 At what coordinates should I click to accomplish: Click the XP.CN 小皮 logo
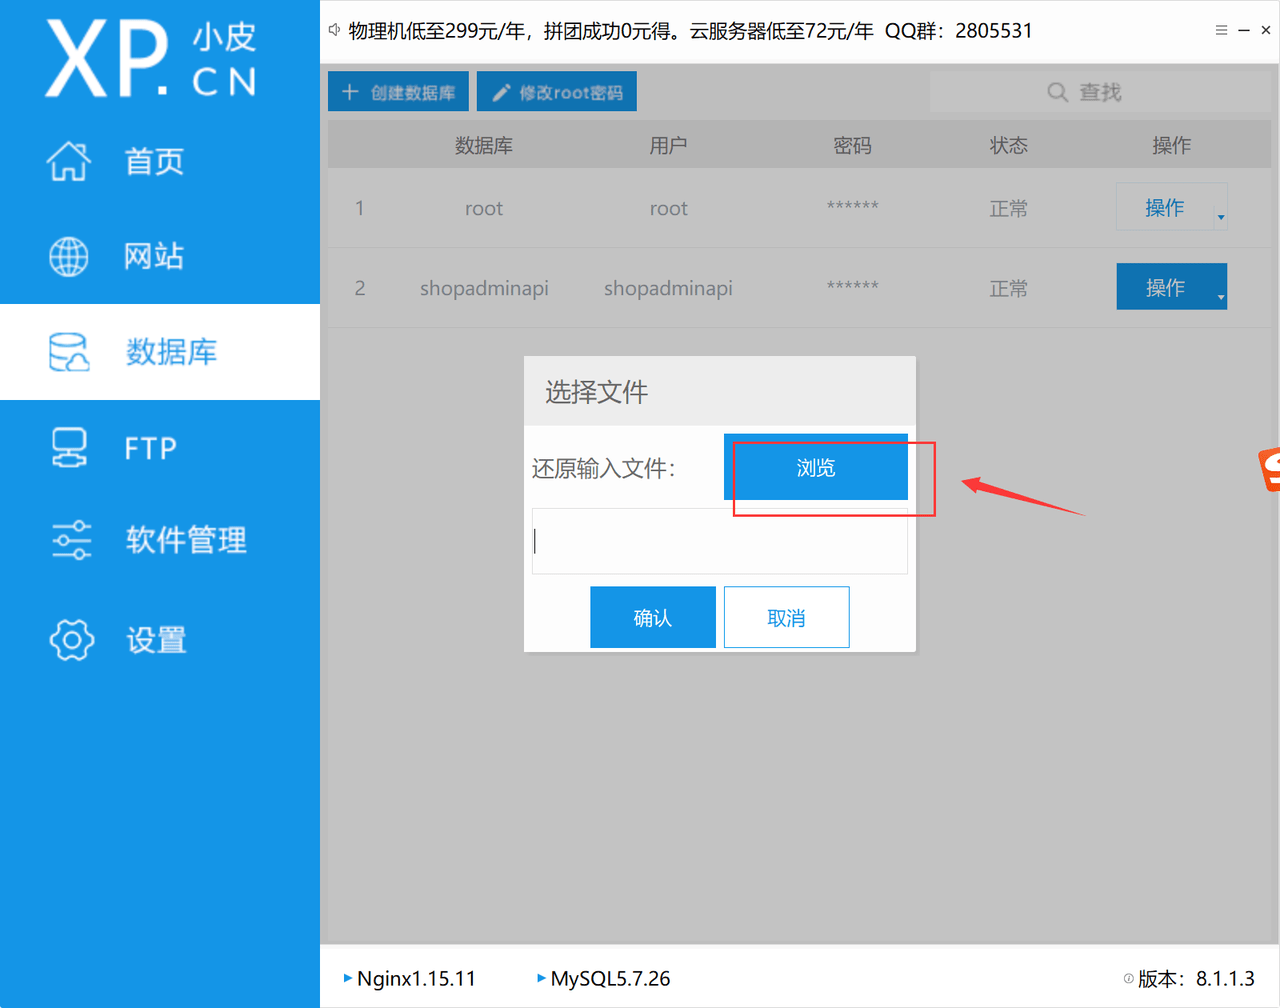151,60
